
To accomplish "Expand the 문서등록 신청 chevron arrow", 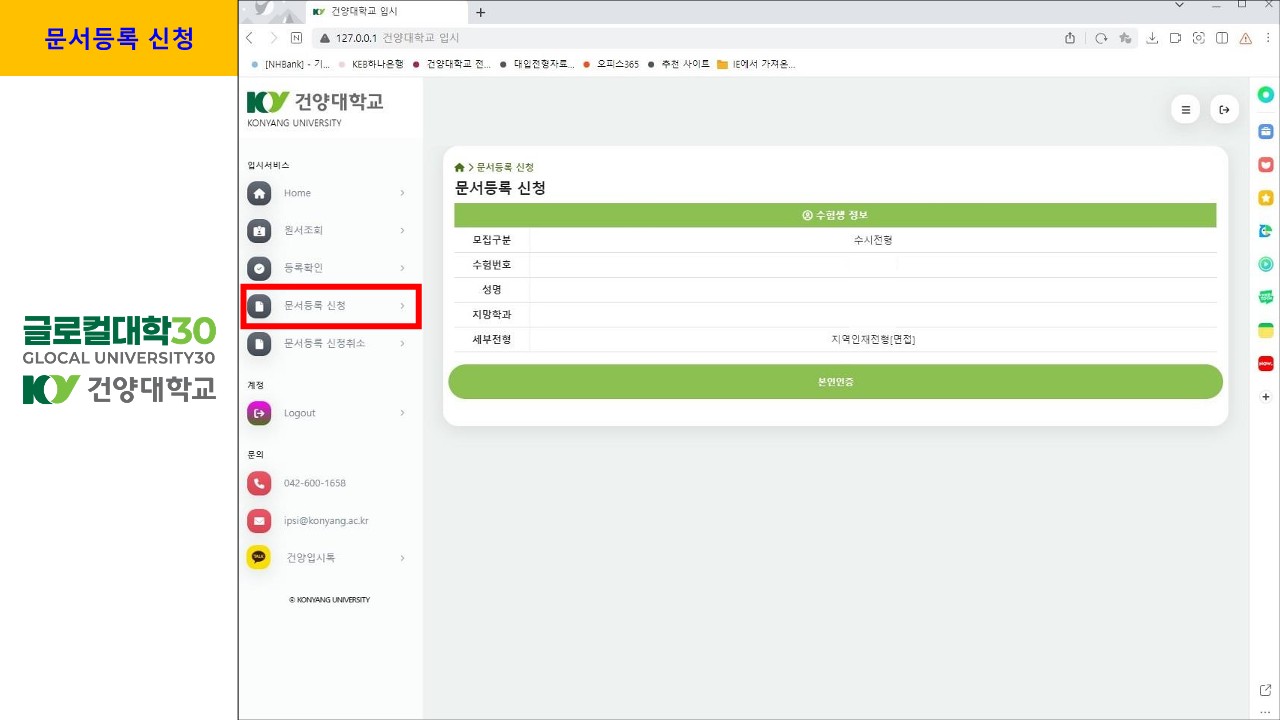I will tap(402, 306).
